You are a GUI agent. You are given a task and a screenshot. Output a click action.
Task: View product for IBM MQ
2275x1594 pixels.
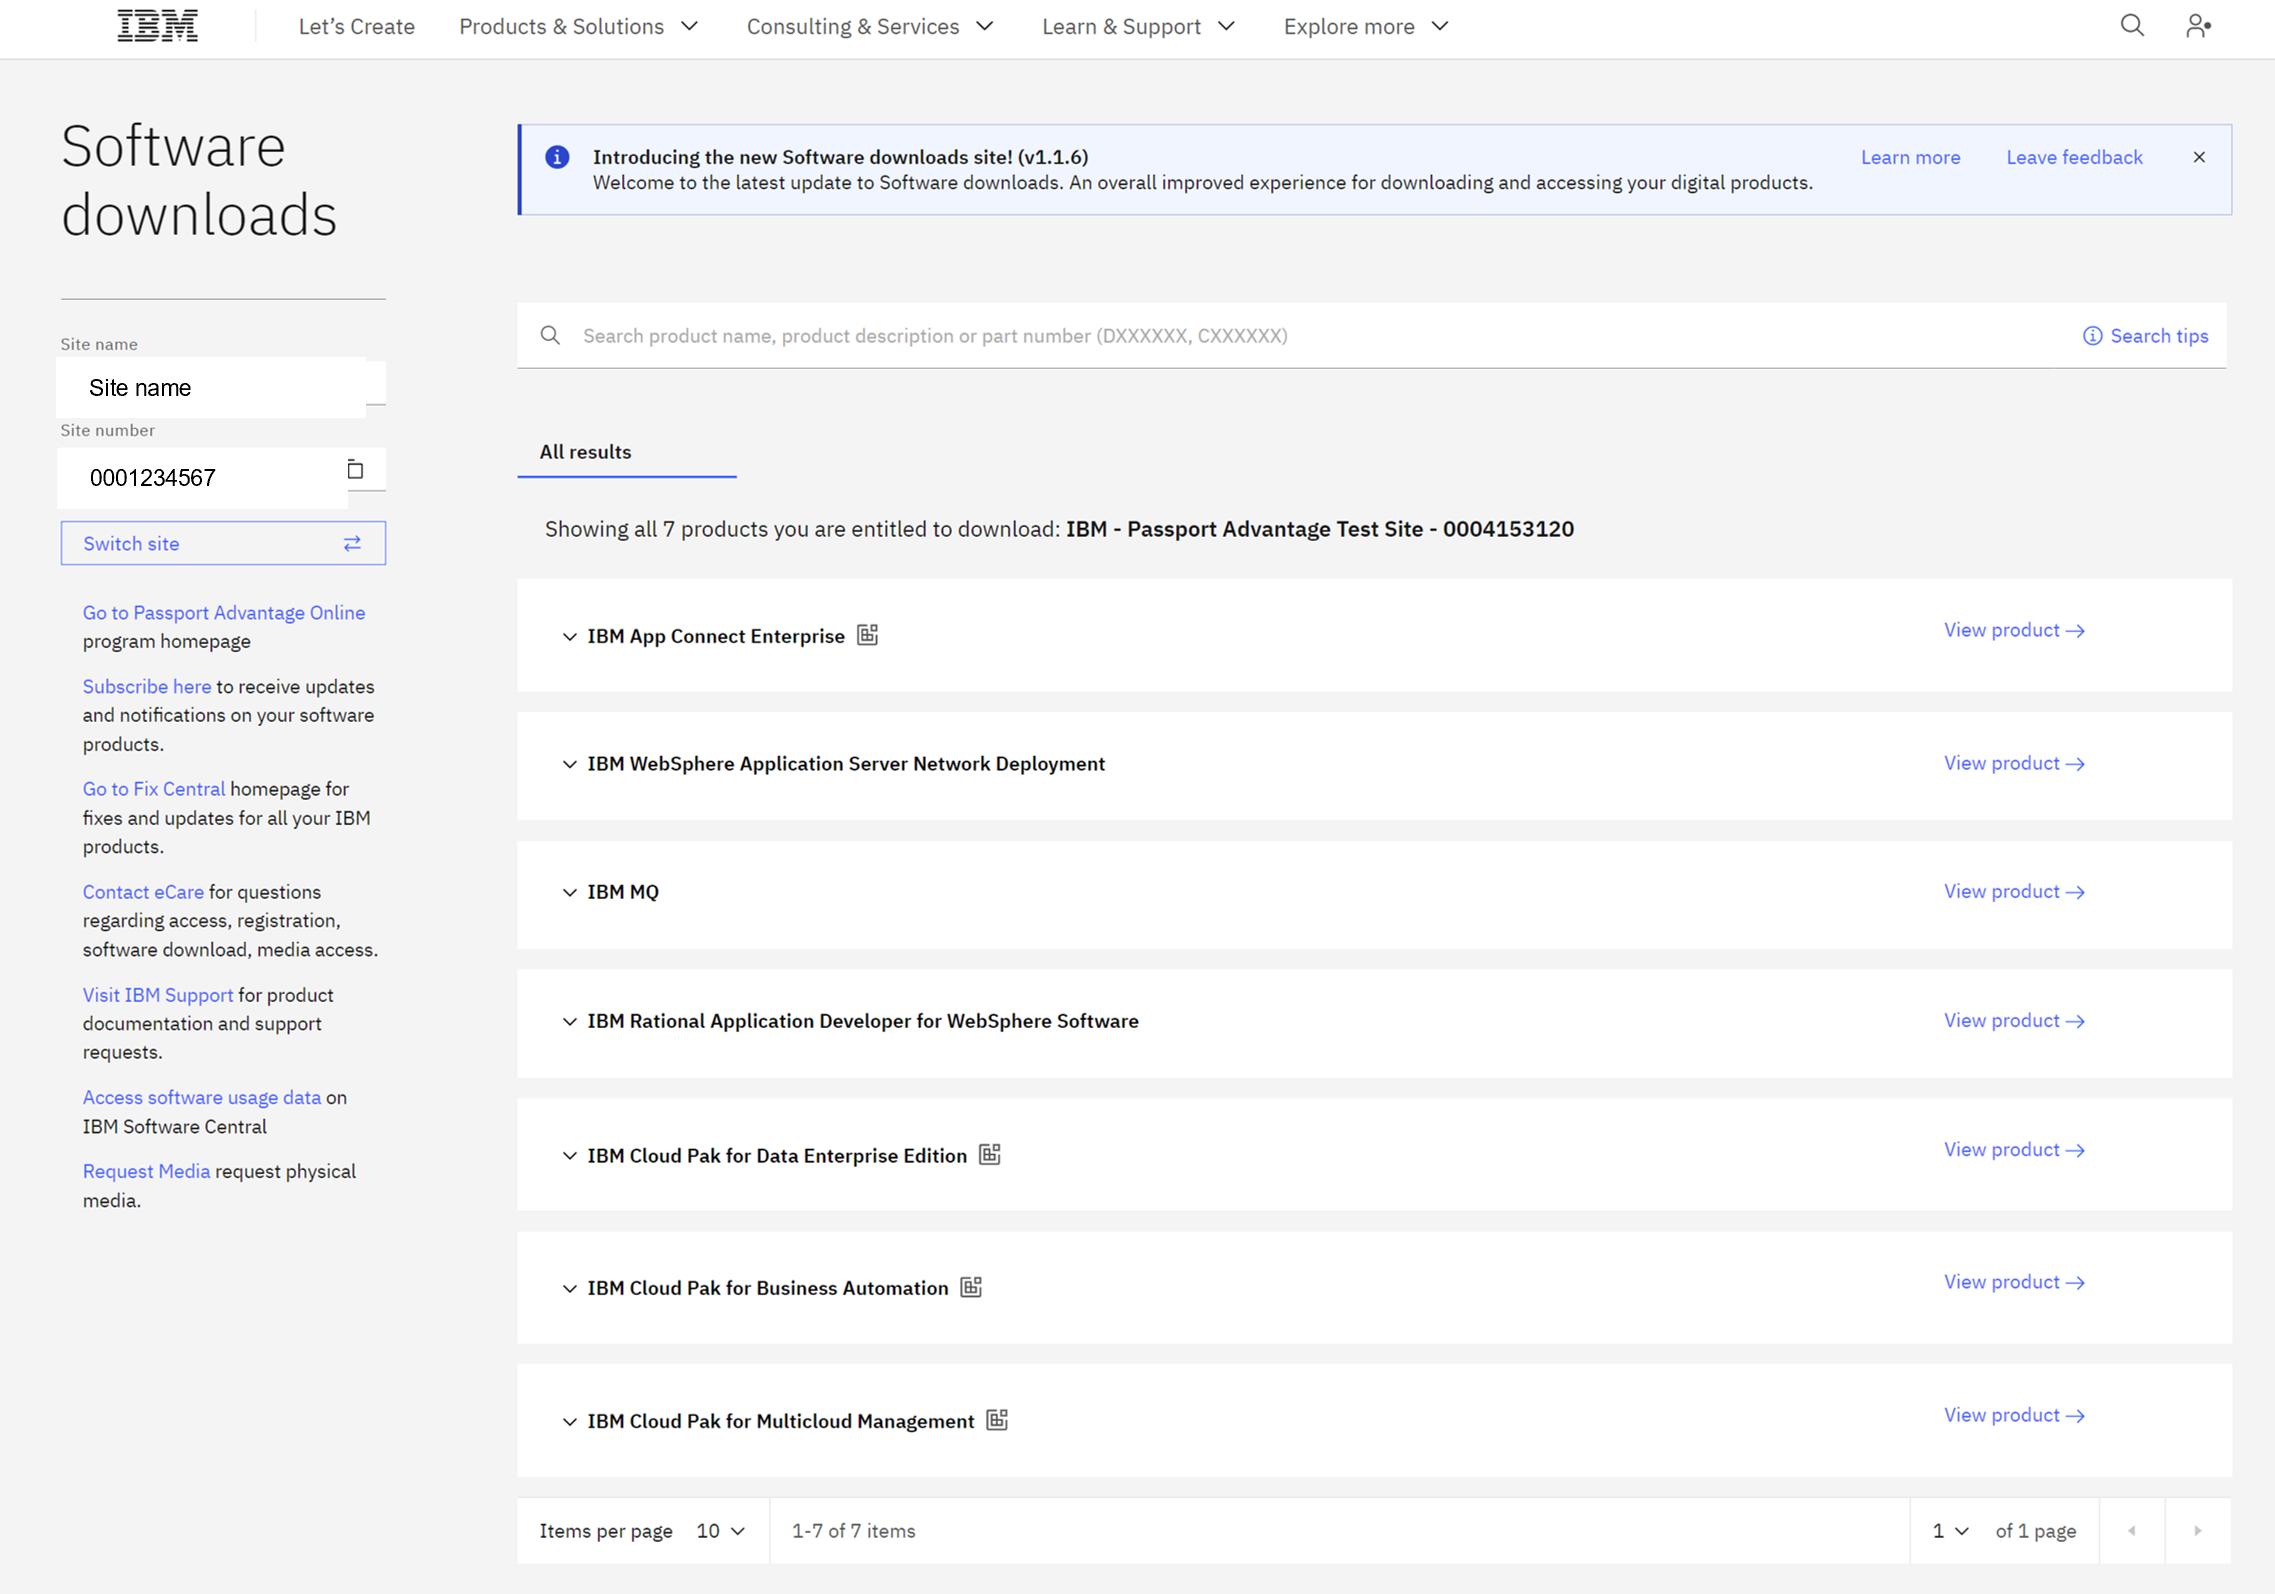click(x=2014, y=891)
